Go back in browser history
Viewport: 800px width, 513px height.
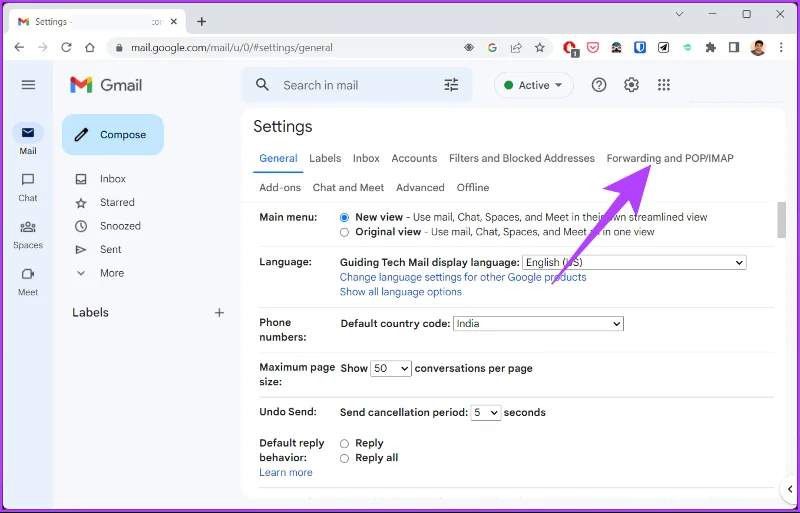pos(19,47)
